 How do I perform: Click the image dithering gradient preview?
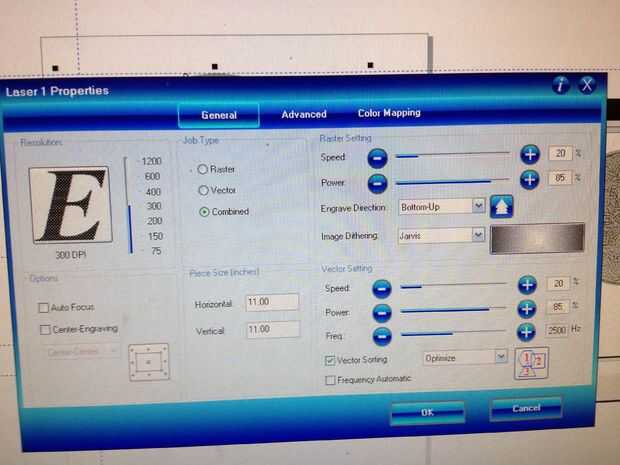(537, 238)
